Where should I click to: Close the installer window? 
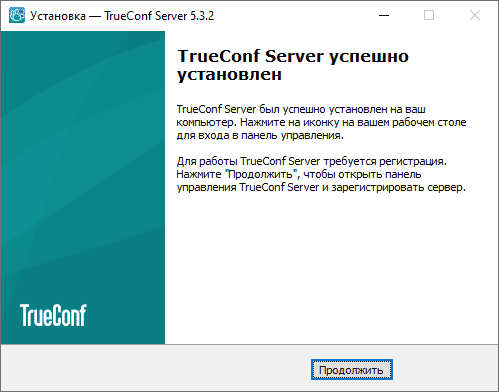(x=475, y=15)
